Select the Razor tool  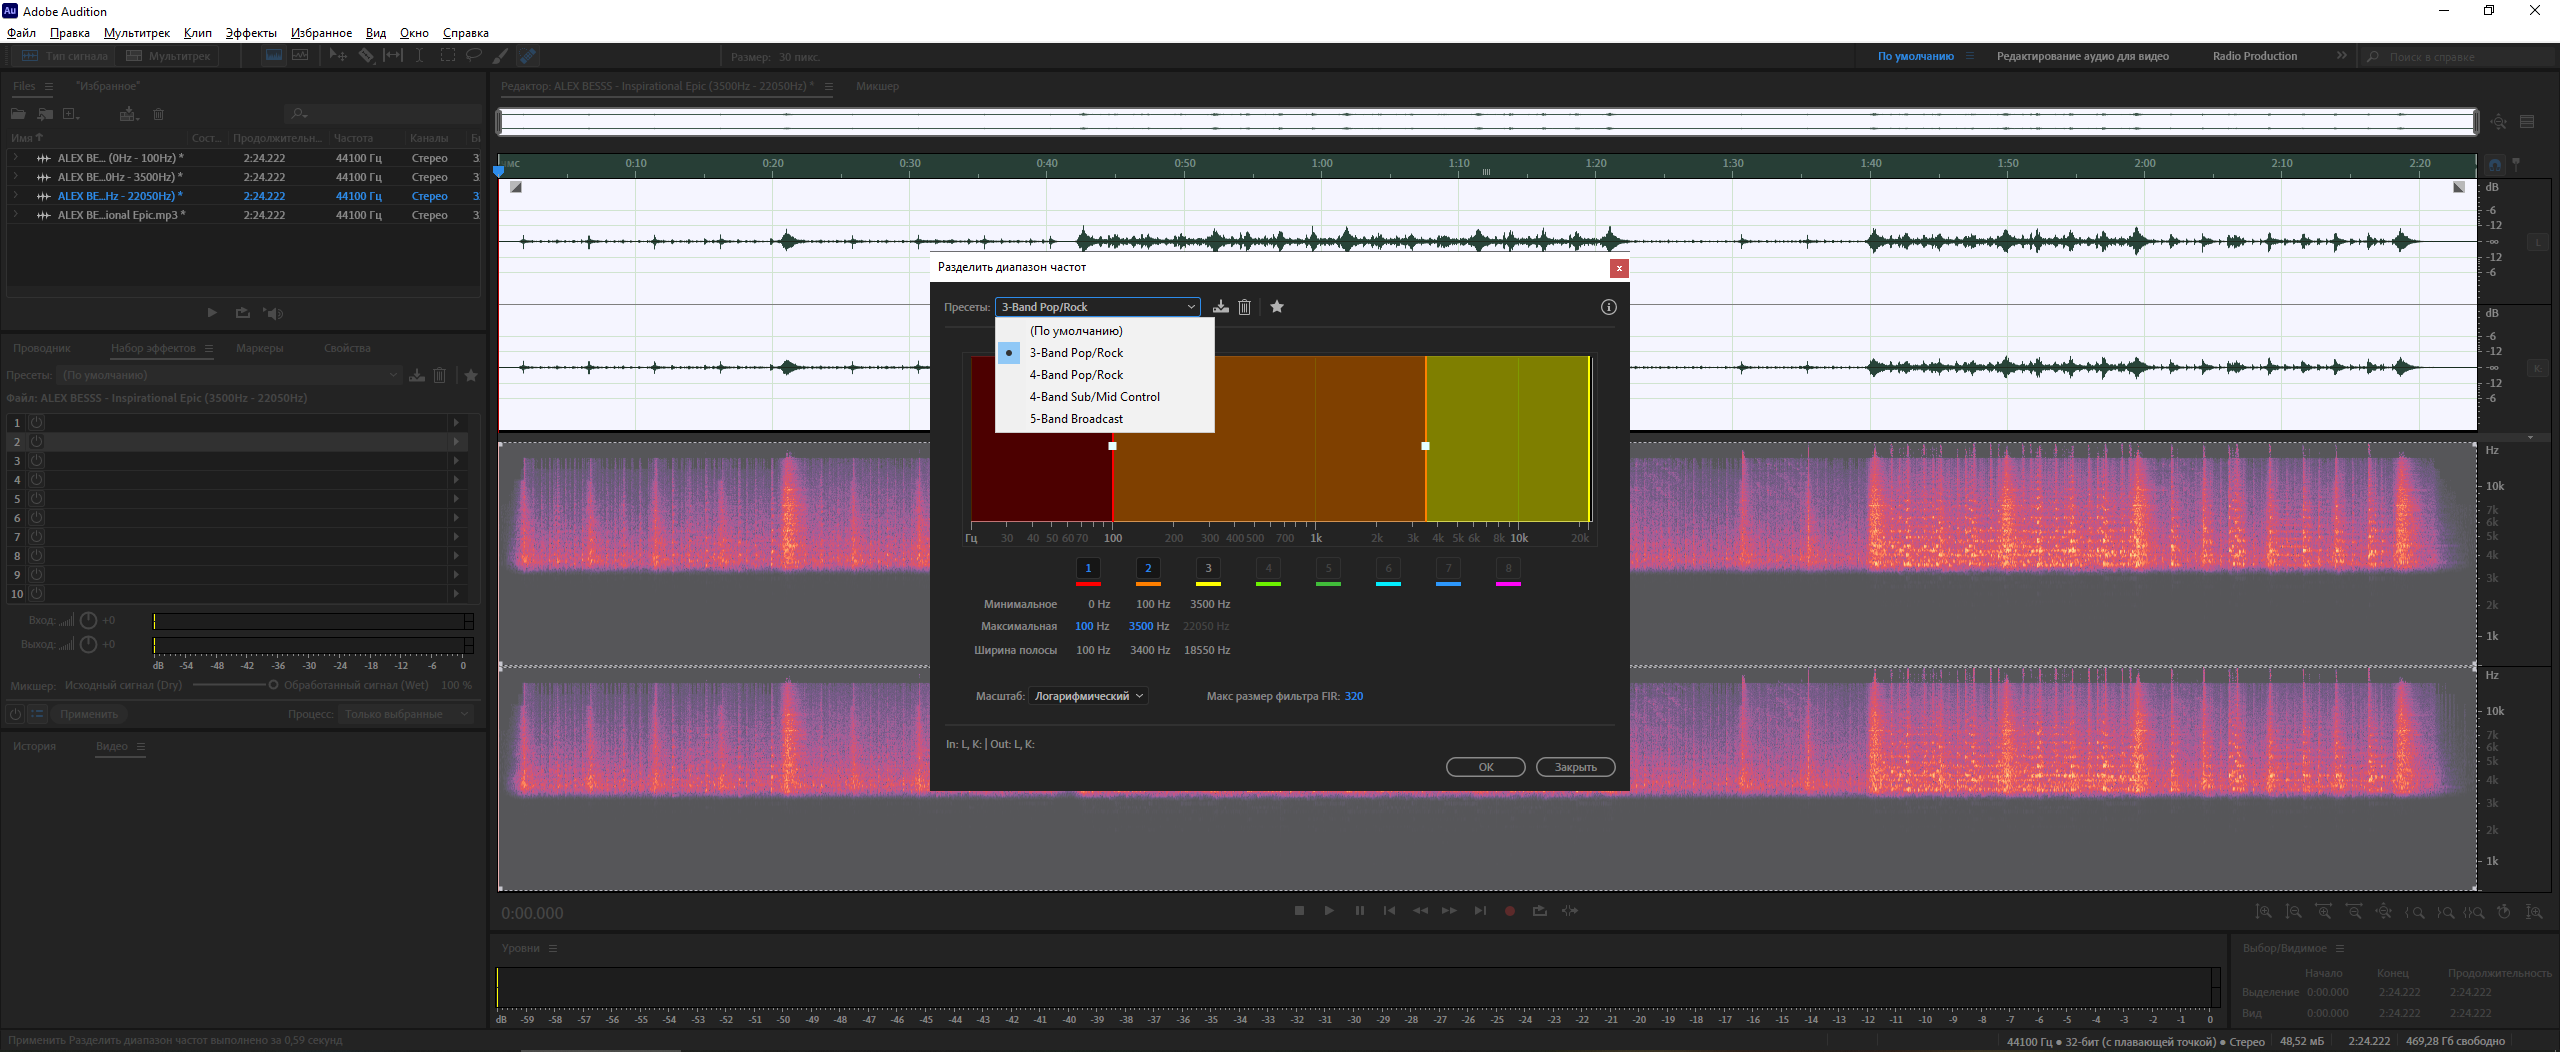coord(366,56)
